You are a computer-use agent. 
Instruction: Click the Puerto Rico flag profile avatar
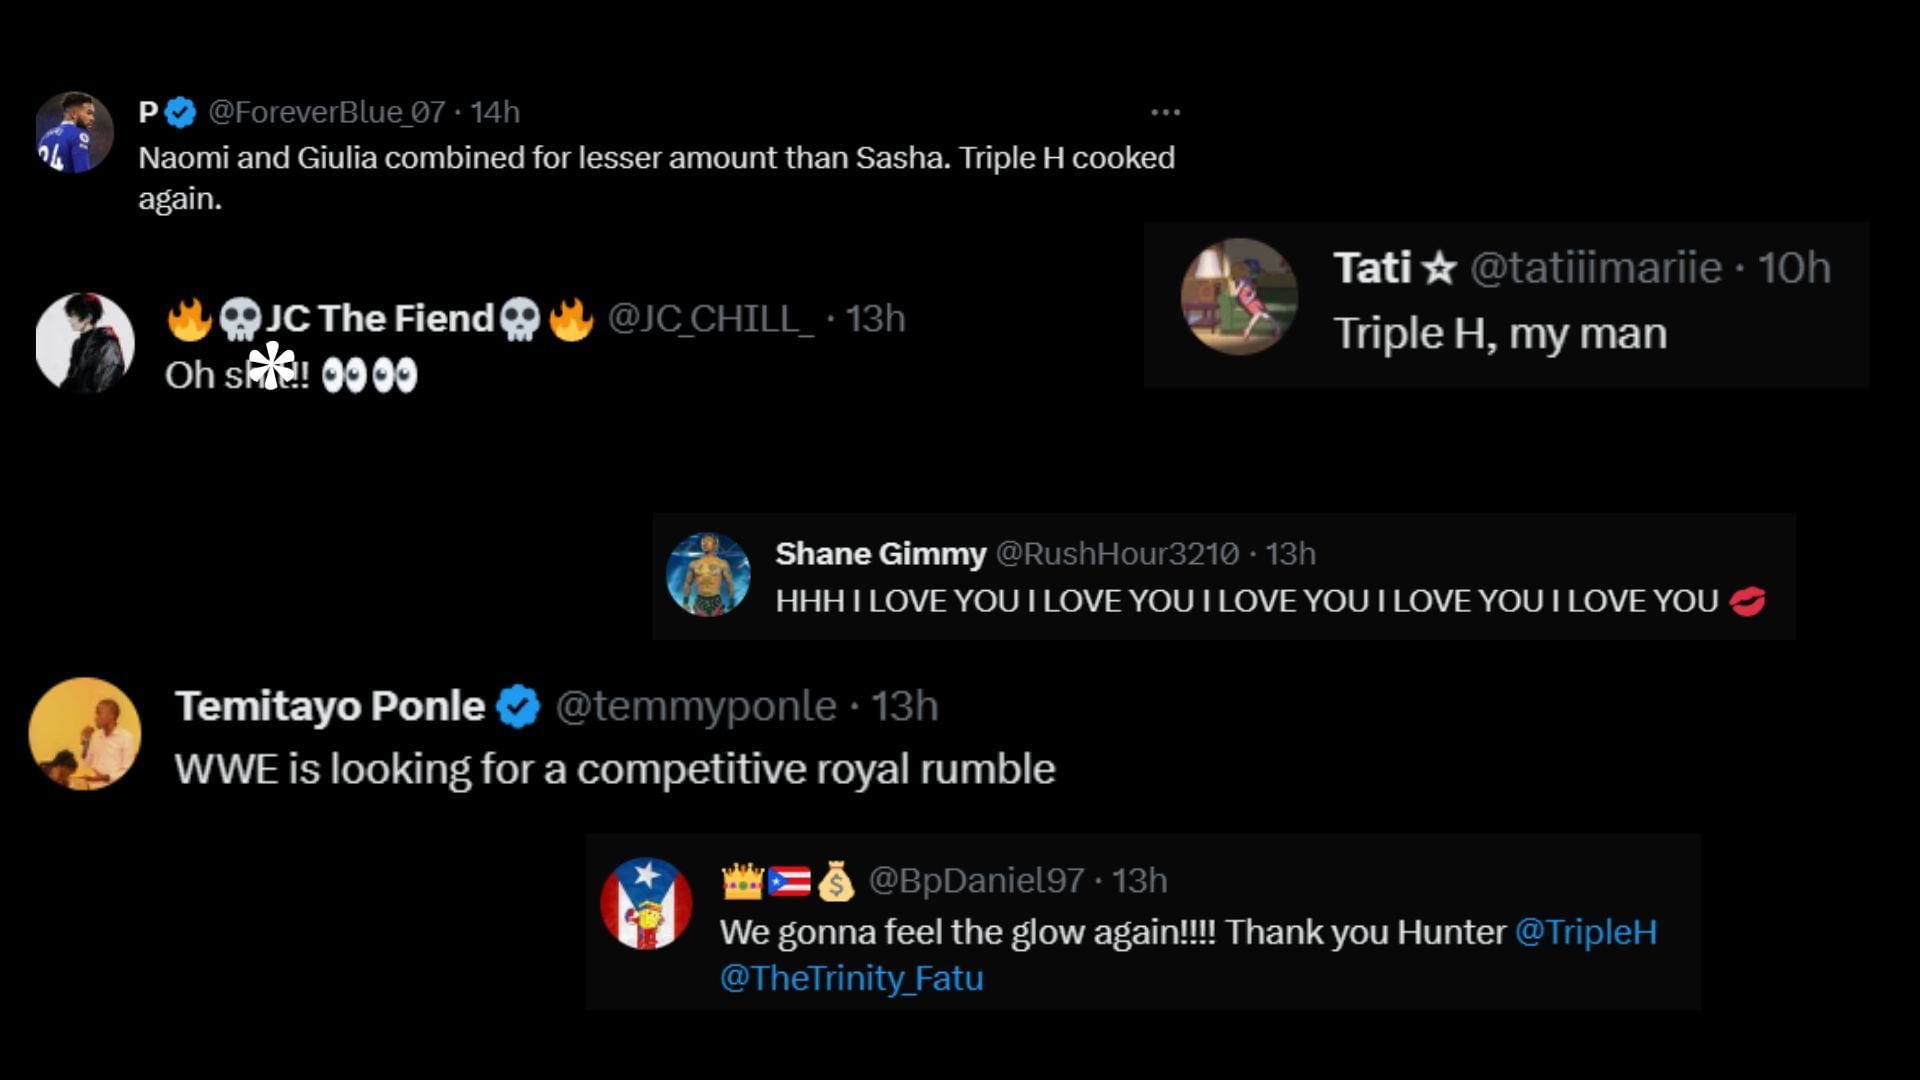[x=646, y=904]
